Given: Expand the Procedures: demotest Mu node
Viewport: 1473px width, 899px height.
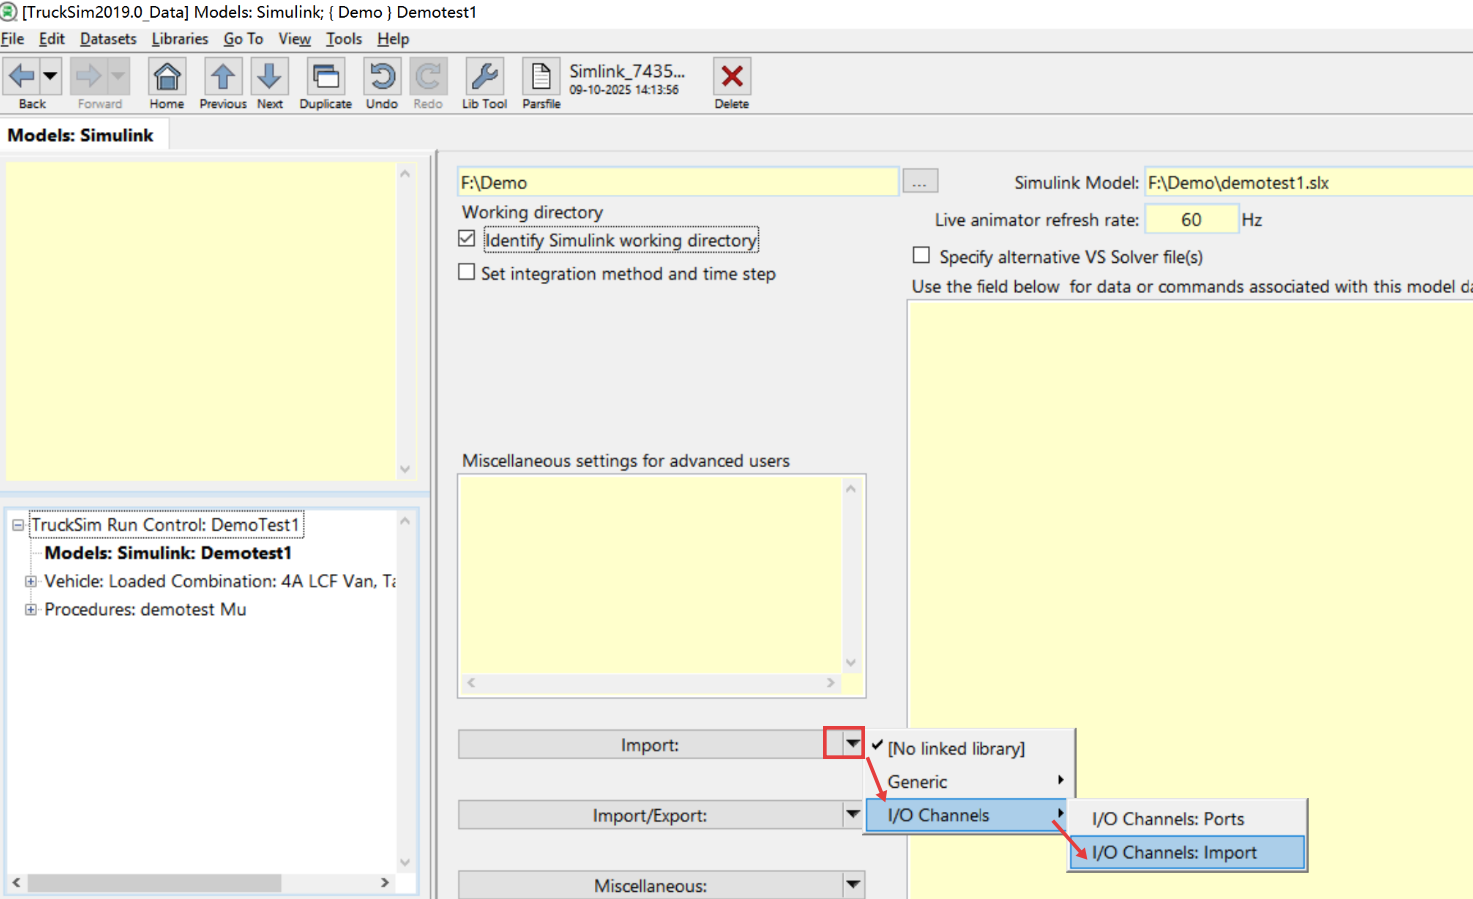Looking at the screenshot, I should click(30, 609).
